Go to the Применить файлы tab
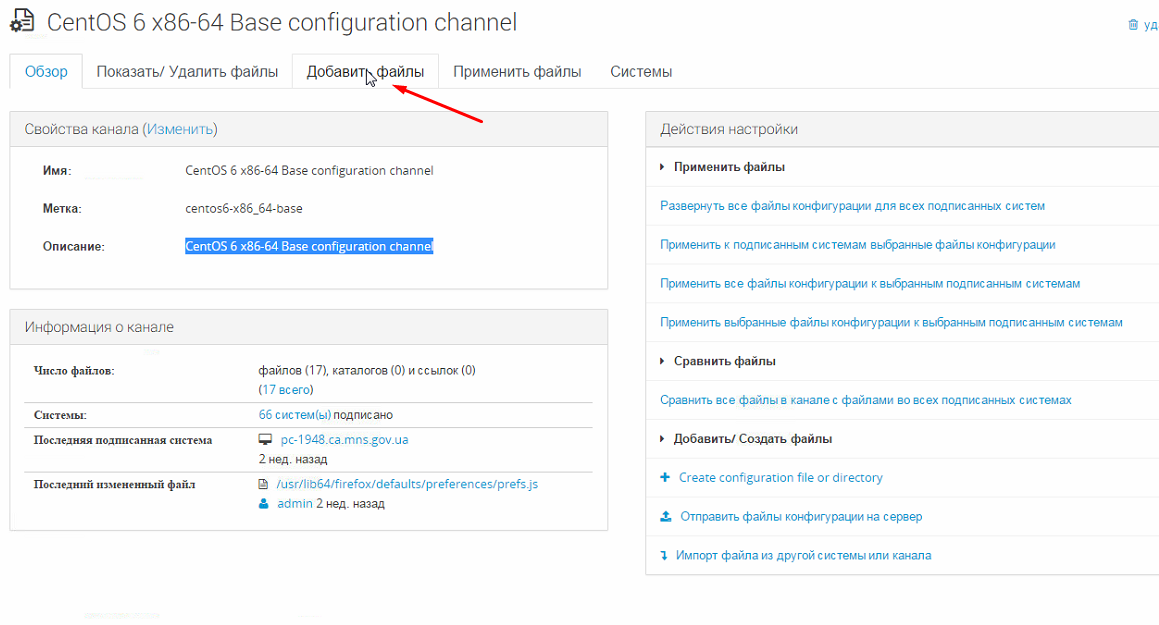This screenshot has height=625, width=1159. (x=517, y=72)
